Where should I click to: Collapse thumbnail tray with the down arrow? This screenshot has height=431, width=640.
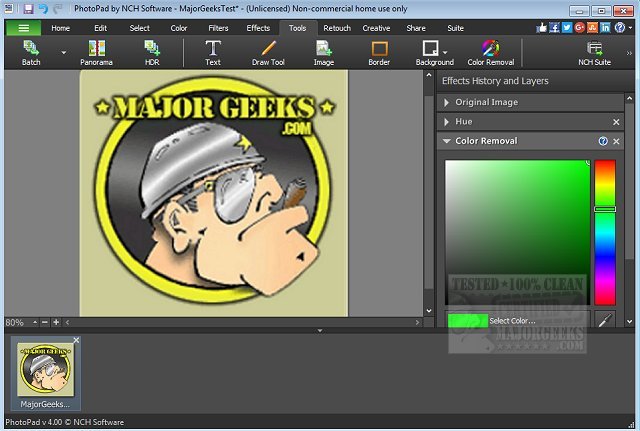(320, 331)
